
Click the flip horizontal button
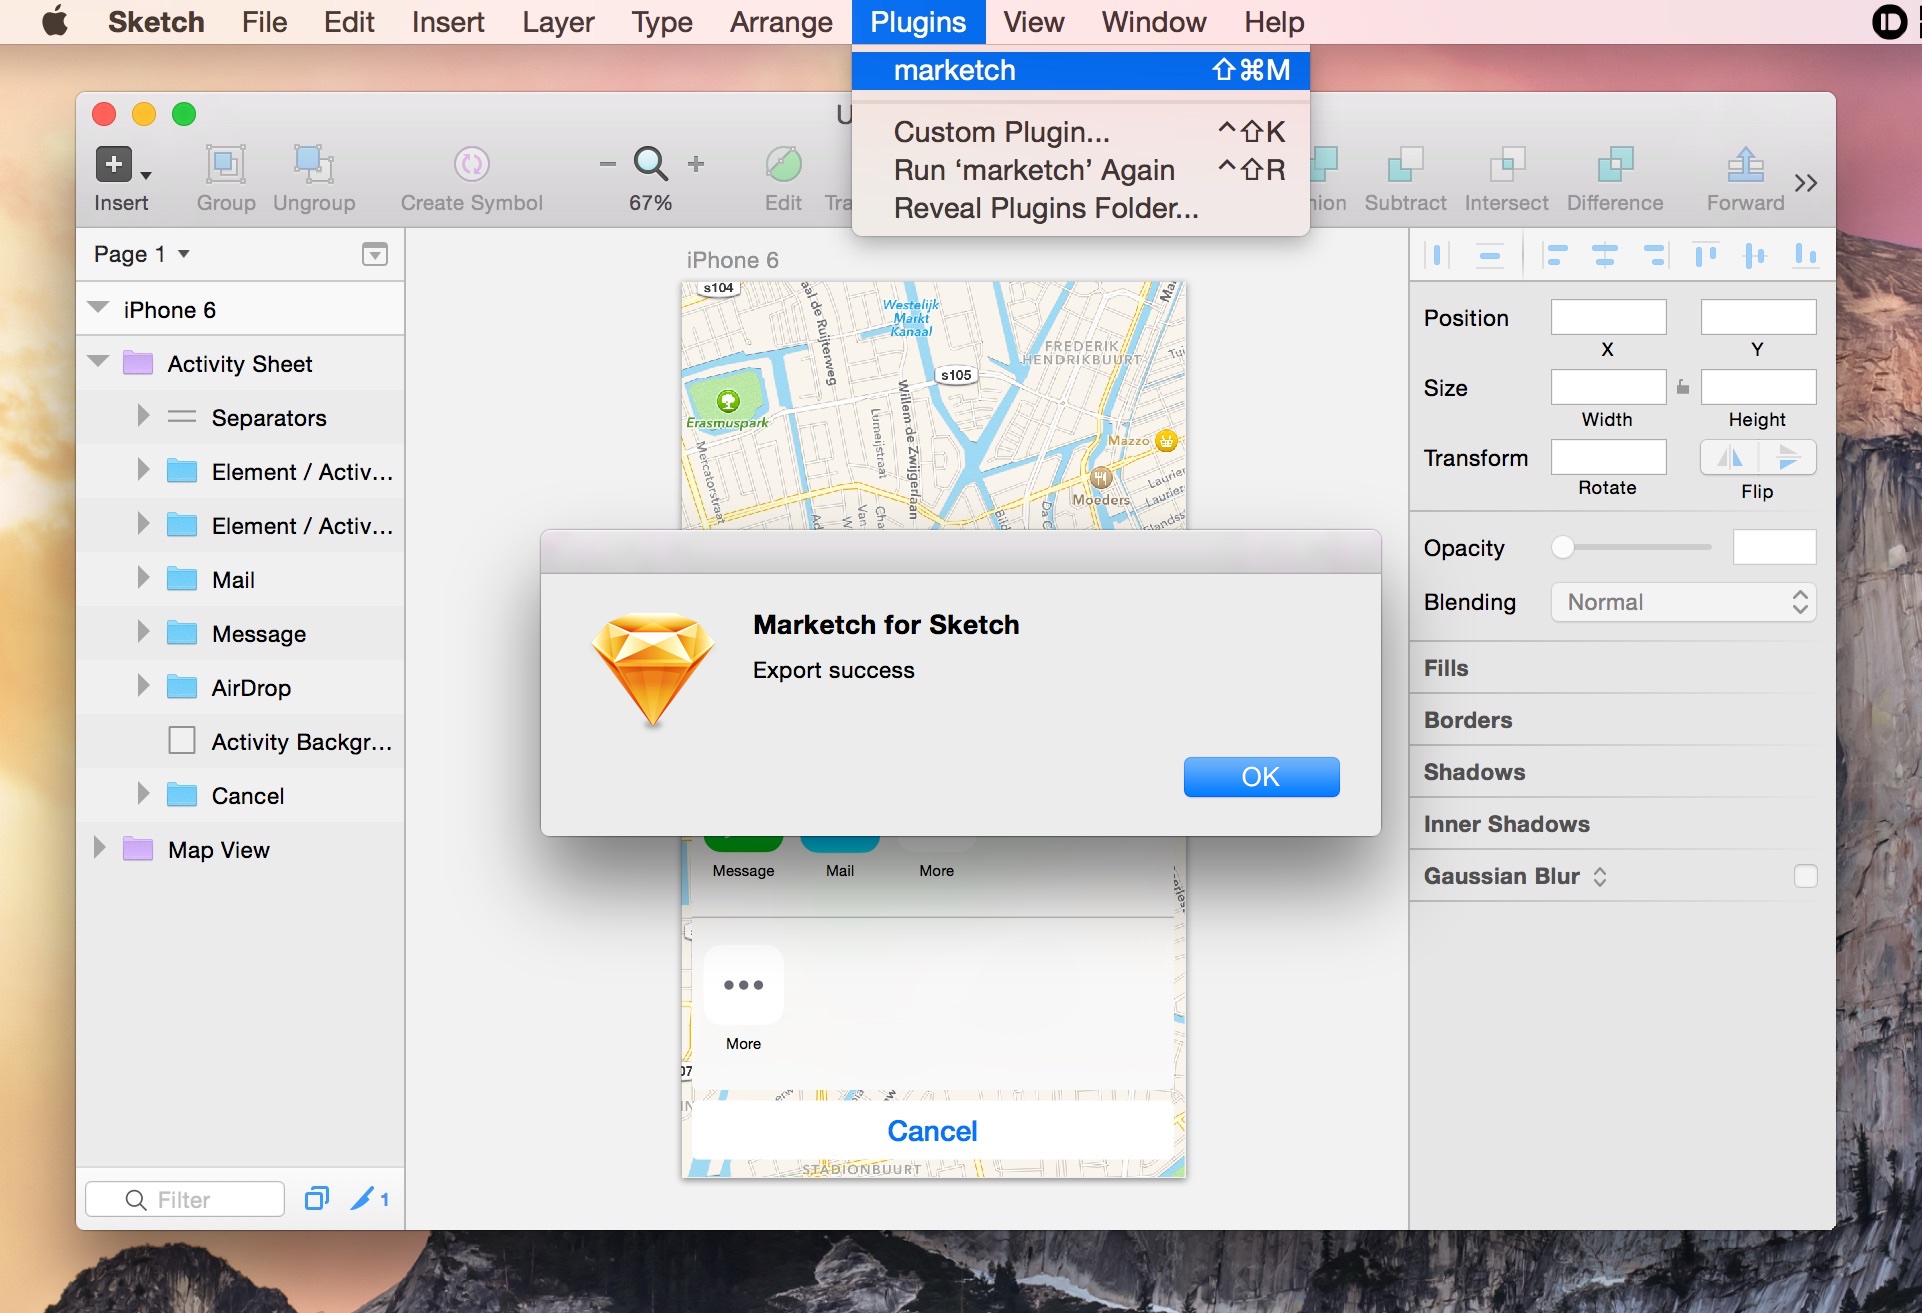pyautogui.click(x=1729, y=458)
